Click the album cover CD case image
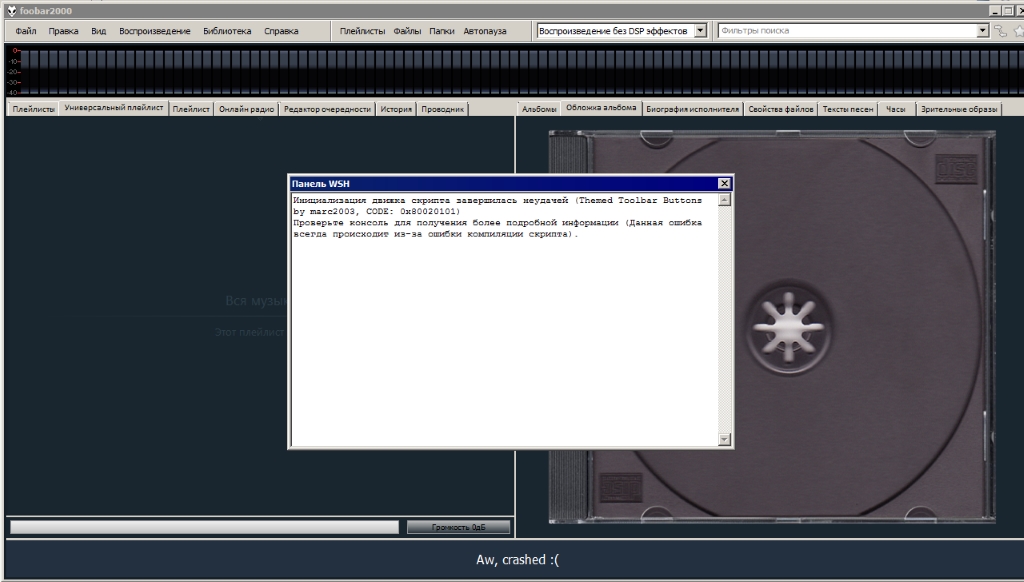 point(772,327)
